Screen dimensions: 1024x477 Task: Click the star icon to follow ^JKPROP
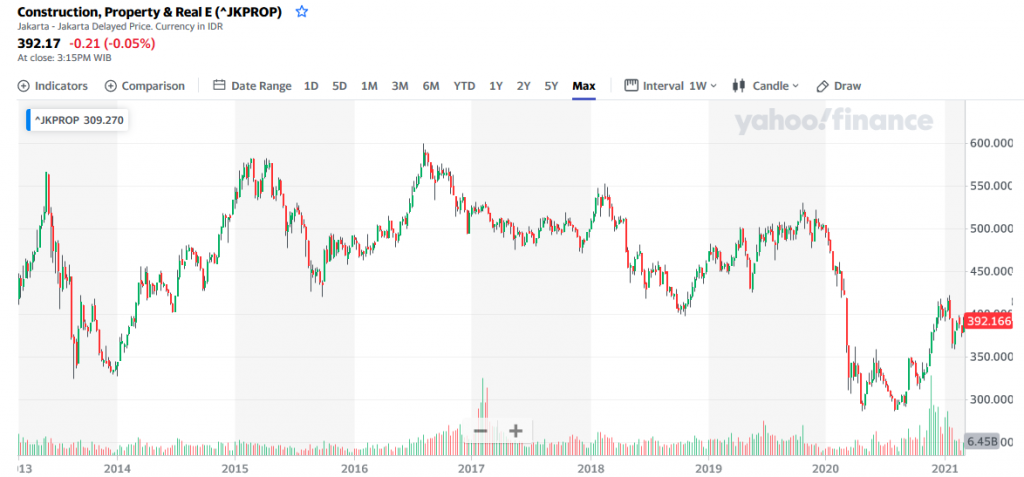tap(302, 12)
